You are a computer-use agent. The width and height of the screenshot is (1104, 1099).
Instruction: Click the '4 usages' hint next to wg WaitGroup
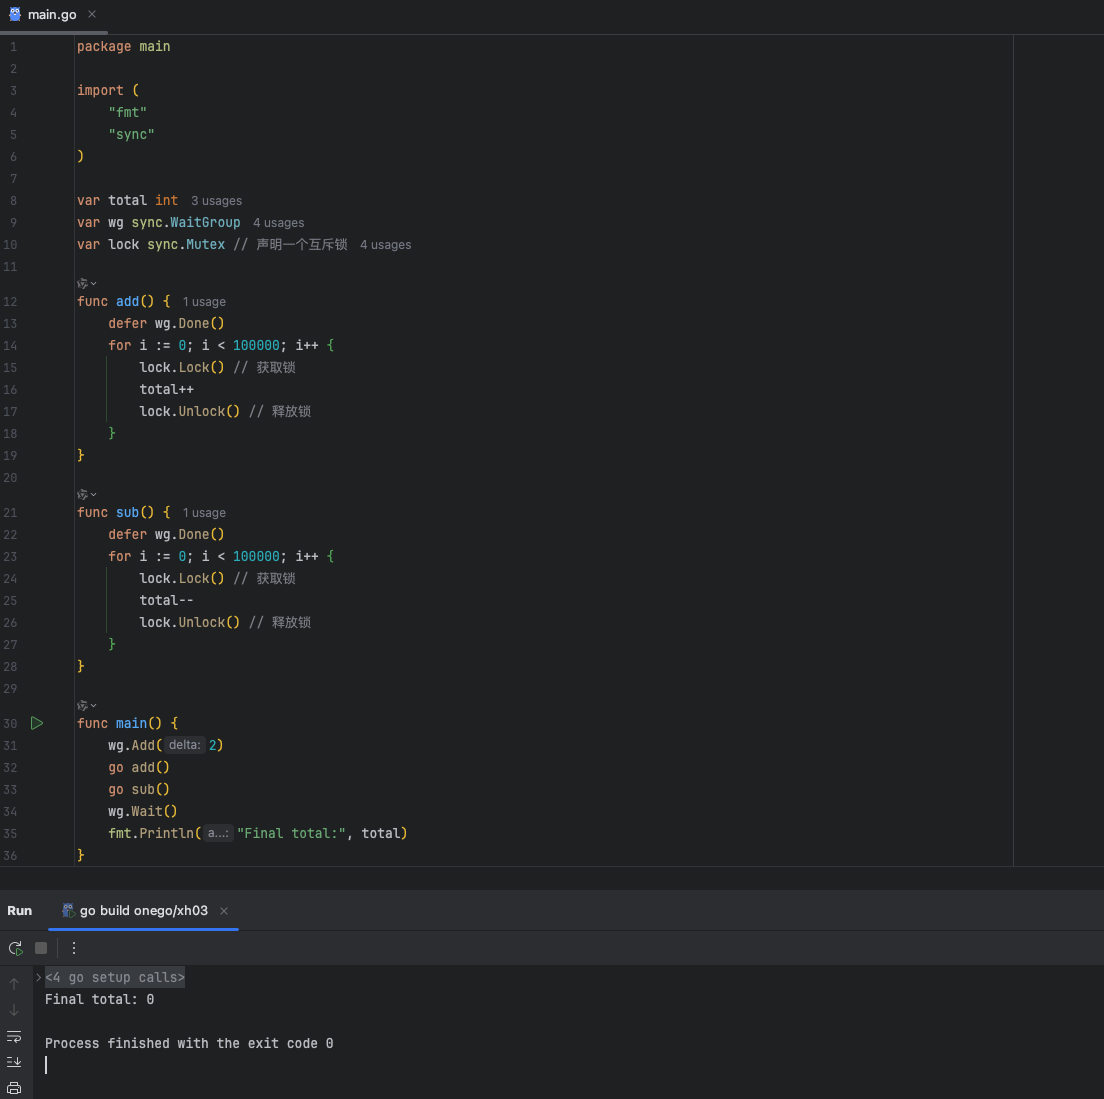click(x=279, y=222)
